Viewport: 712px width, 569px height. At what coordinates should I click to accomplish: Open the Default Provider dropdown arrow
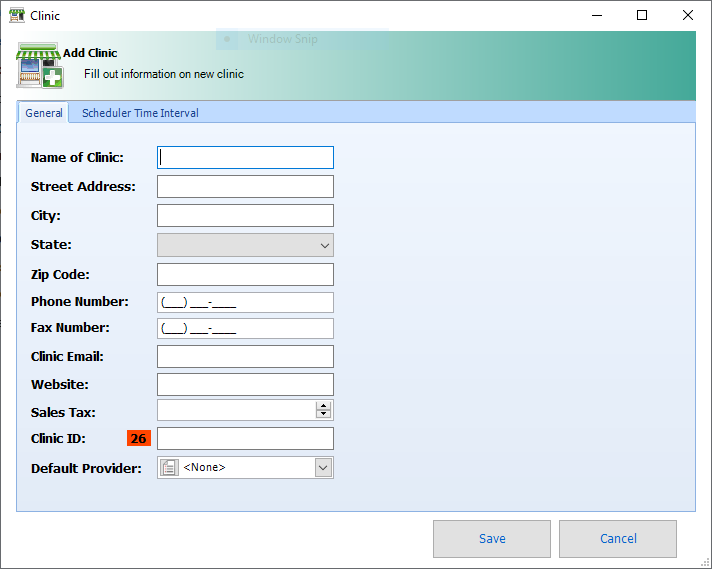click(323, 467)
